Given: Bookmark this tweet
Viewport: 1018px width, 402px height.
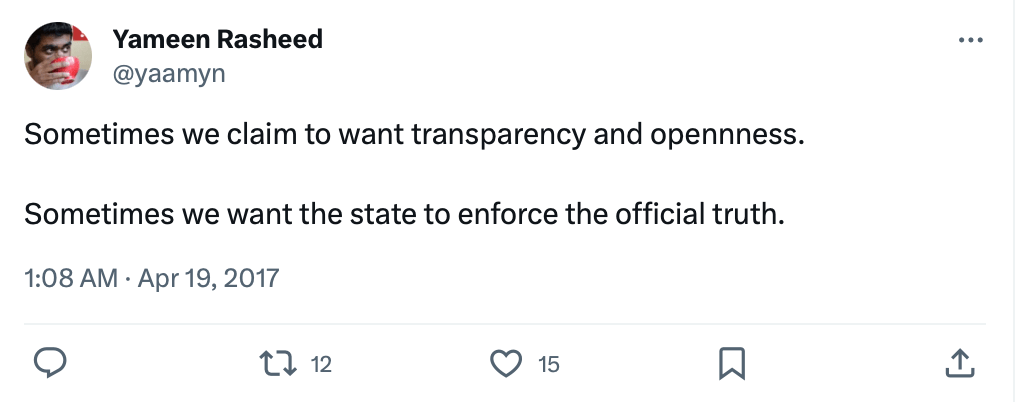Looking at the screenshot, I should tap(733, 363).
